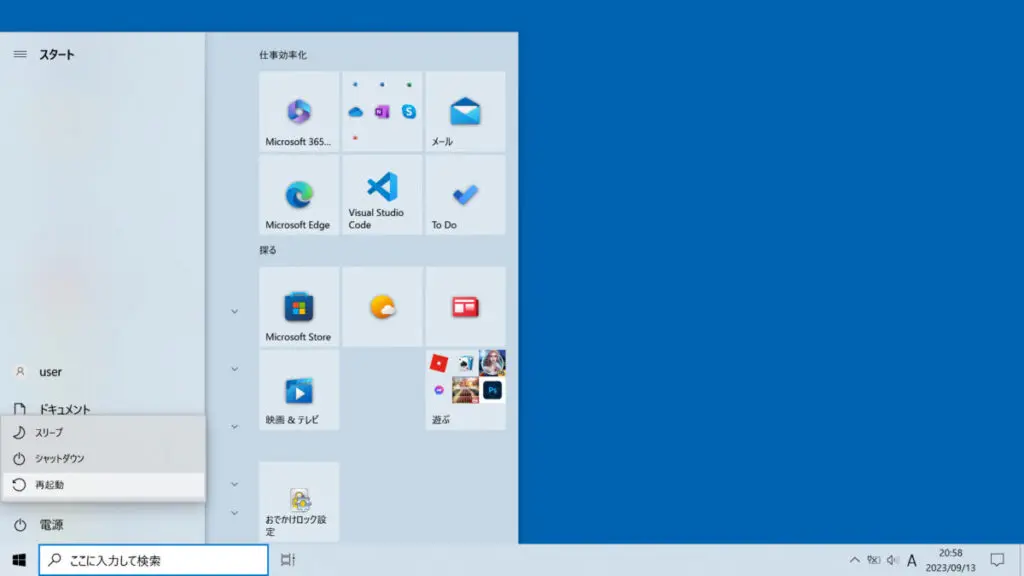This screenshot has width=1024, height=576.
Task: Open the weather tile with sun icon
Action: 382,306
